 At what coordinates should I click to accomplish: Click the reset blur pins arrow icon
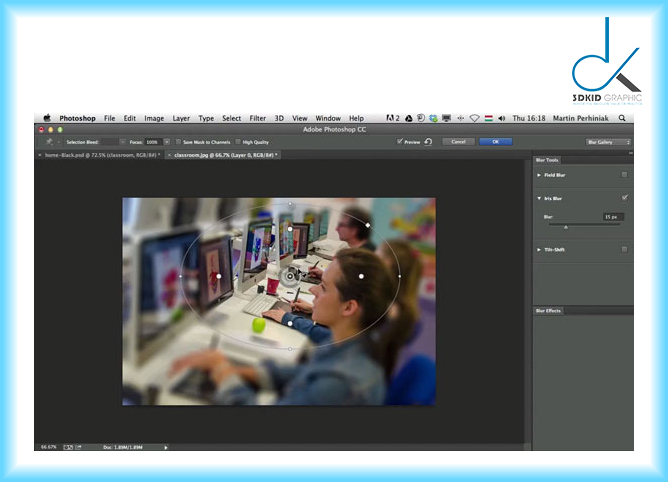coord(428,142)
